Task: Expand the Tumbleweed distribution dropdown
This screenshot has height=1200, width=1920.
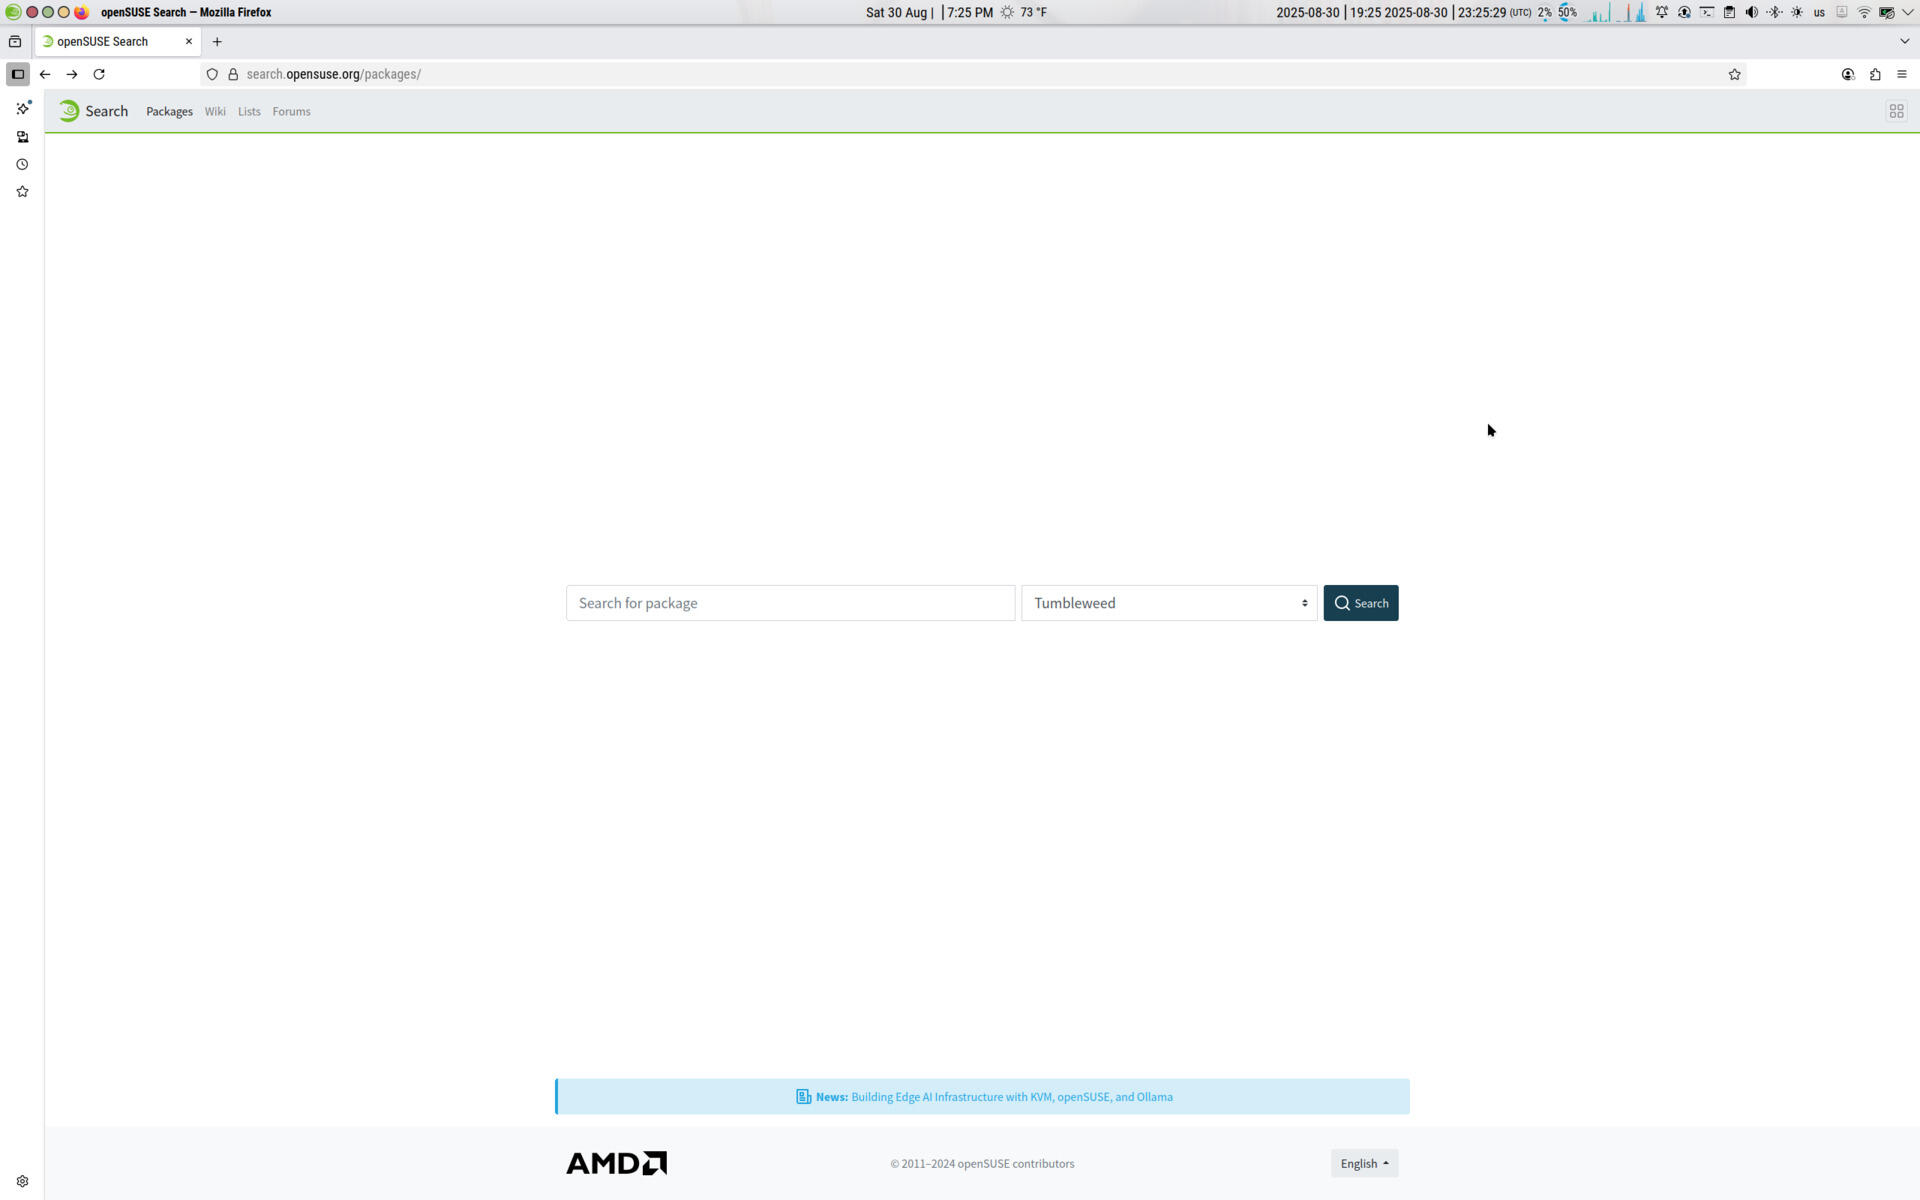Action: point(1168,603)
